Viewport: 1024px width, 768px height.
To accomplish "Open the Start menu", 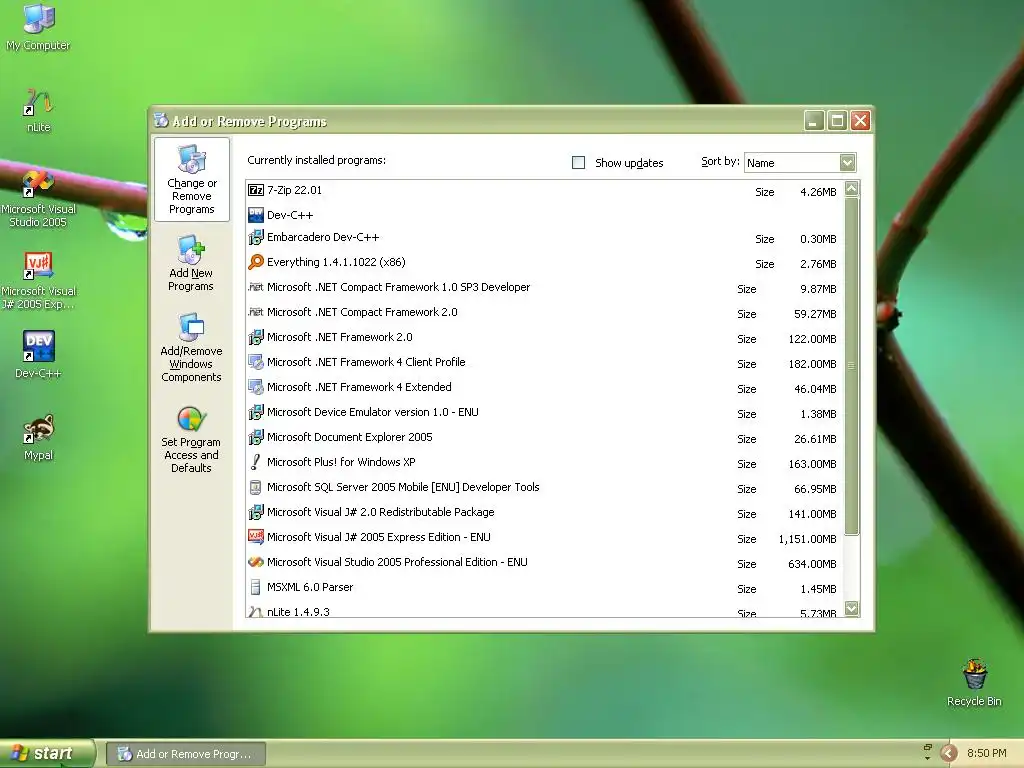I will tap(47, 753).
